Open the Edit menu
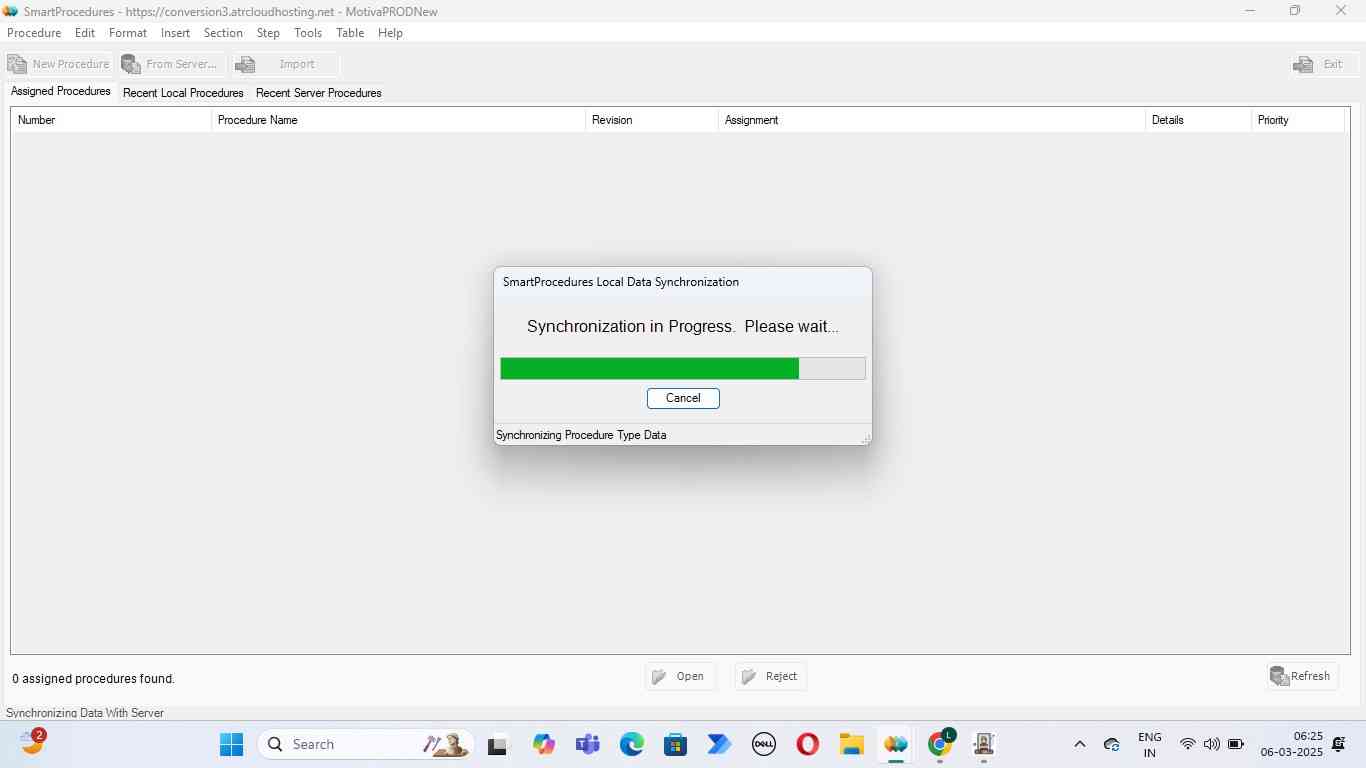The image size is (1366, 768). coord(85,33)
